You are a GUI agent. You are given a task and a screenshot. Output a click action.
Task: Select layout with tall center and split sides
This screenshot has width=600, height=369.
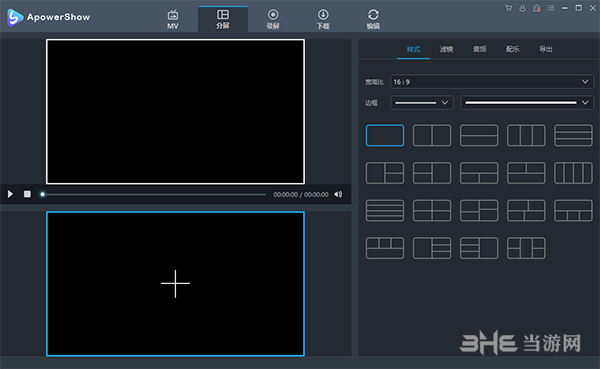pos(526,248)
